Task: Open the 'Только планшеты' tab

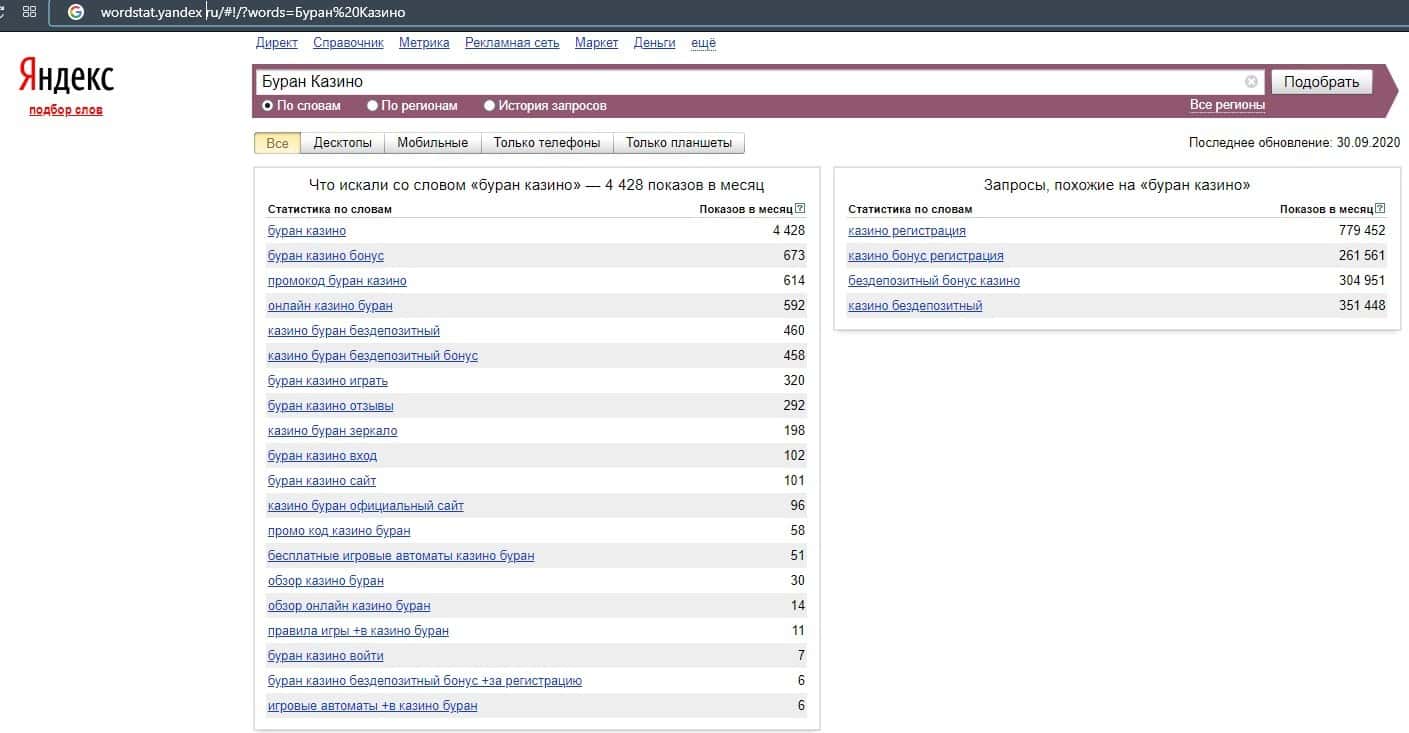Action: pos(678,143)
